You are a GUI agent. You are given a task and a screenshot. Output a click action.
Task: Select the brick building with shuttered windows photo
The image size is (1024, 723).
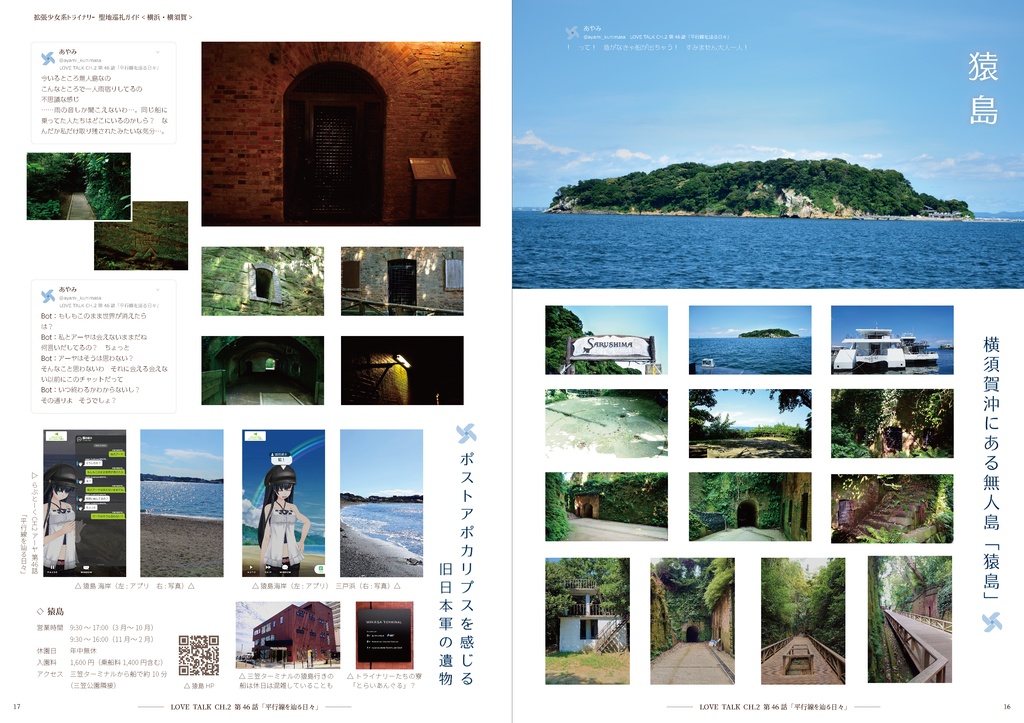402,281
